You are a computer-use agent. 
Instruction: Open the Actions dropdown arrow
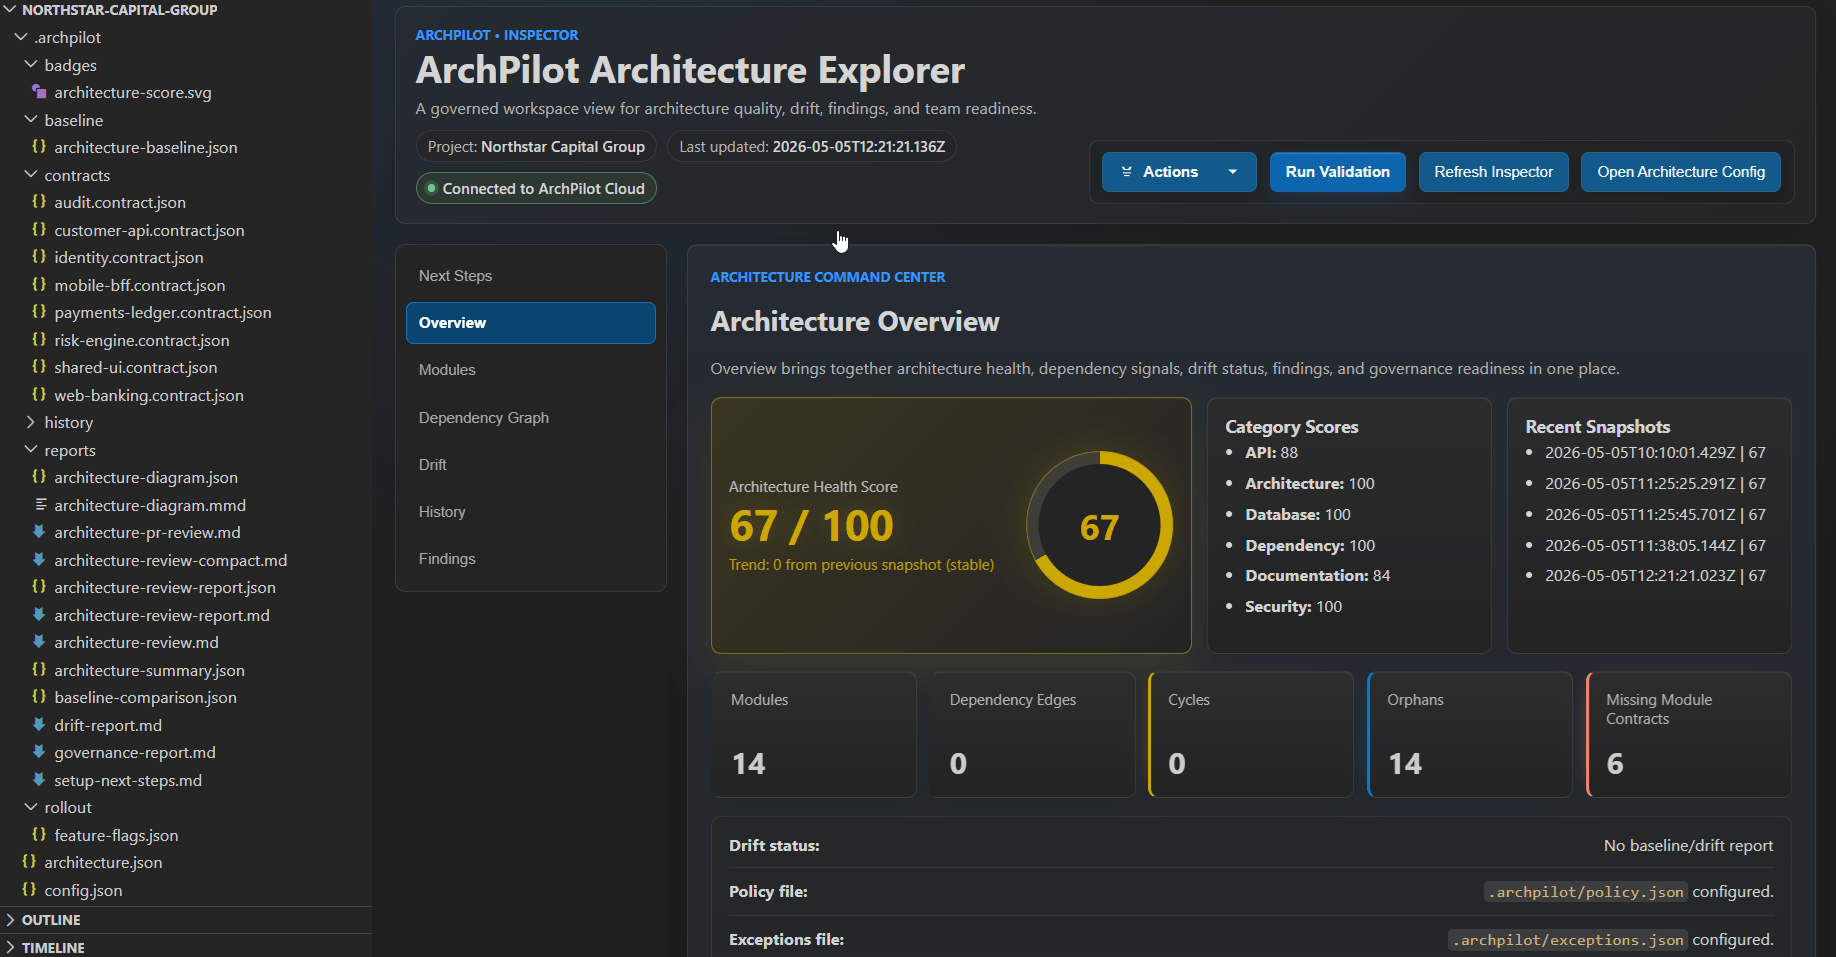[x=1233, y=172]
